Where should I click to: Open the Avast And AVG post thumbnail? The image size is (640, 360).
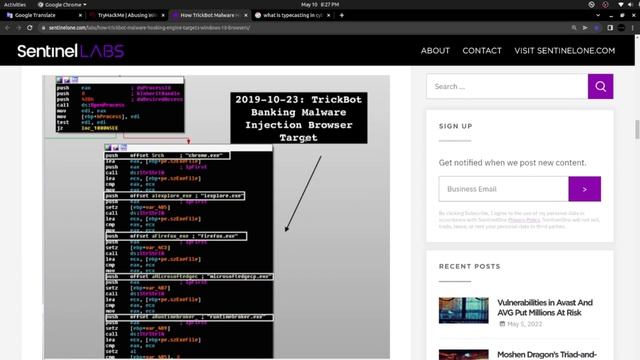click(x=463, y=310)
